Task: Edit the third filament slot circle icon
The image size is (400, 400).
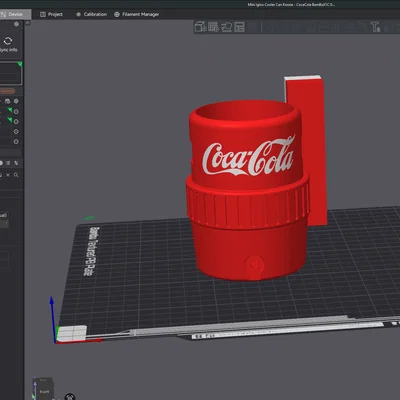Action: coord(16,132)
